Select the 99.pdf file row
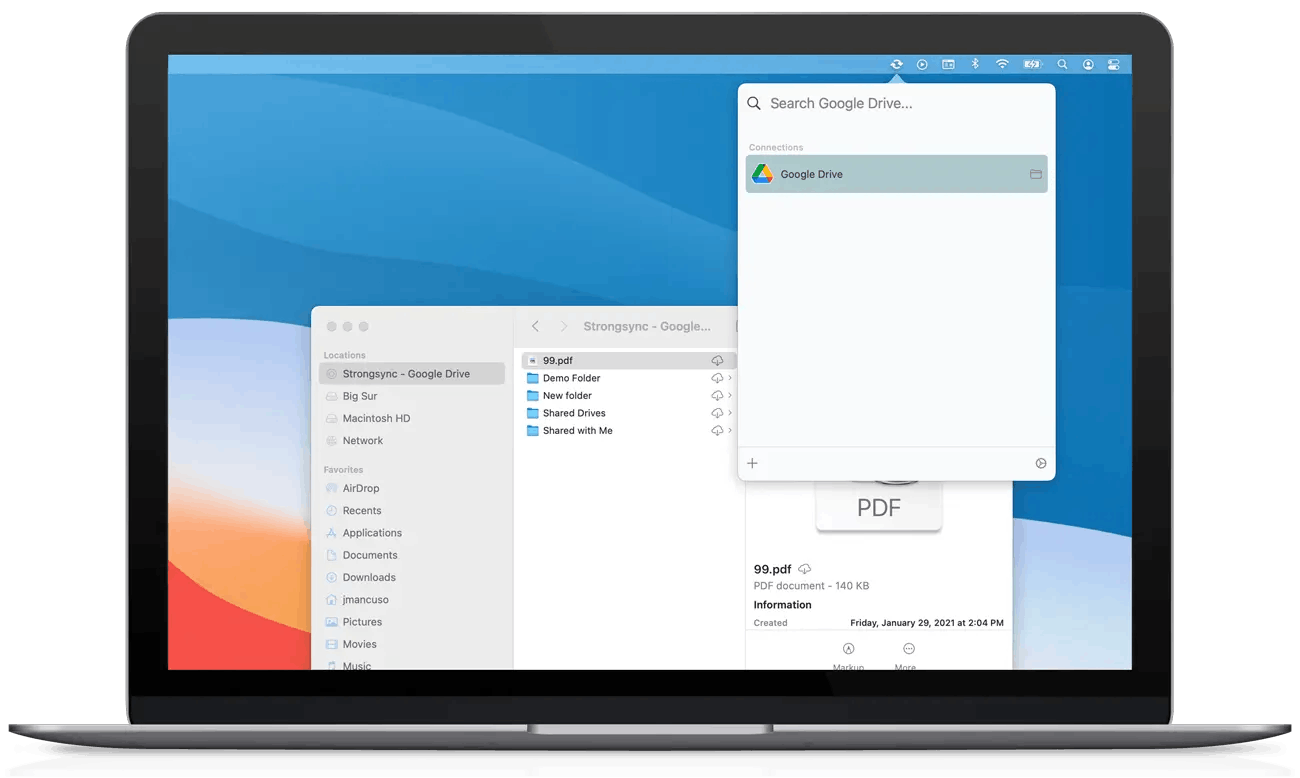The image size is (1300, 778). [629, 360]
